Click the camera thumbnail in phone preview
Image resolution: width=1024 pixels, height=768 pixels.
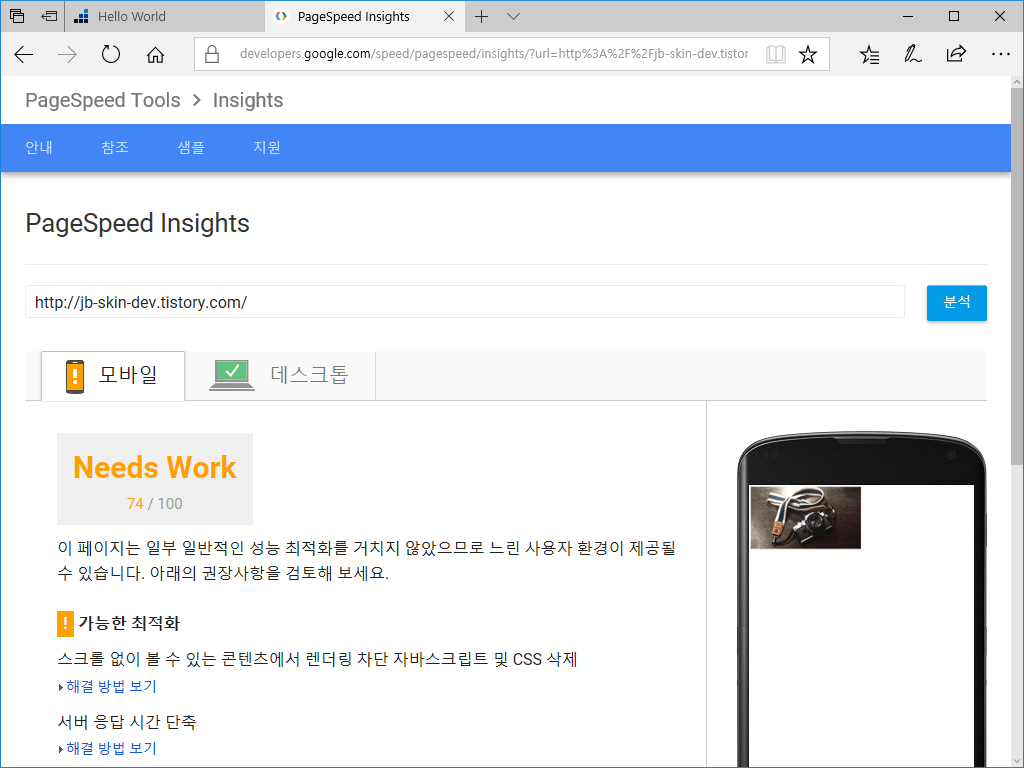pyautogui.click(x=805, y=517)
